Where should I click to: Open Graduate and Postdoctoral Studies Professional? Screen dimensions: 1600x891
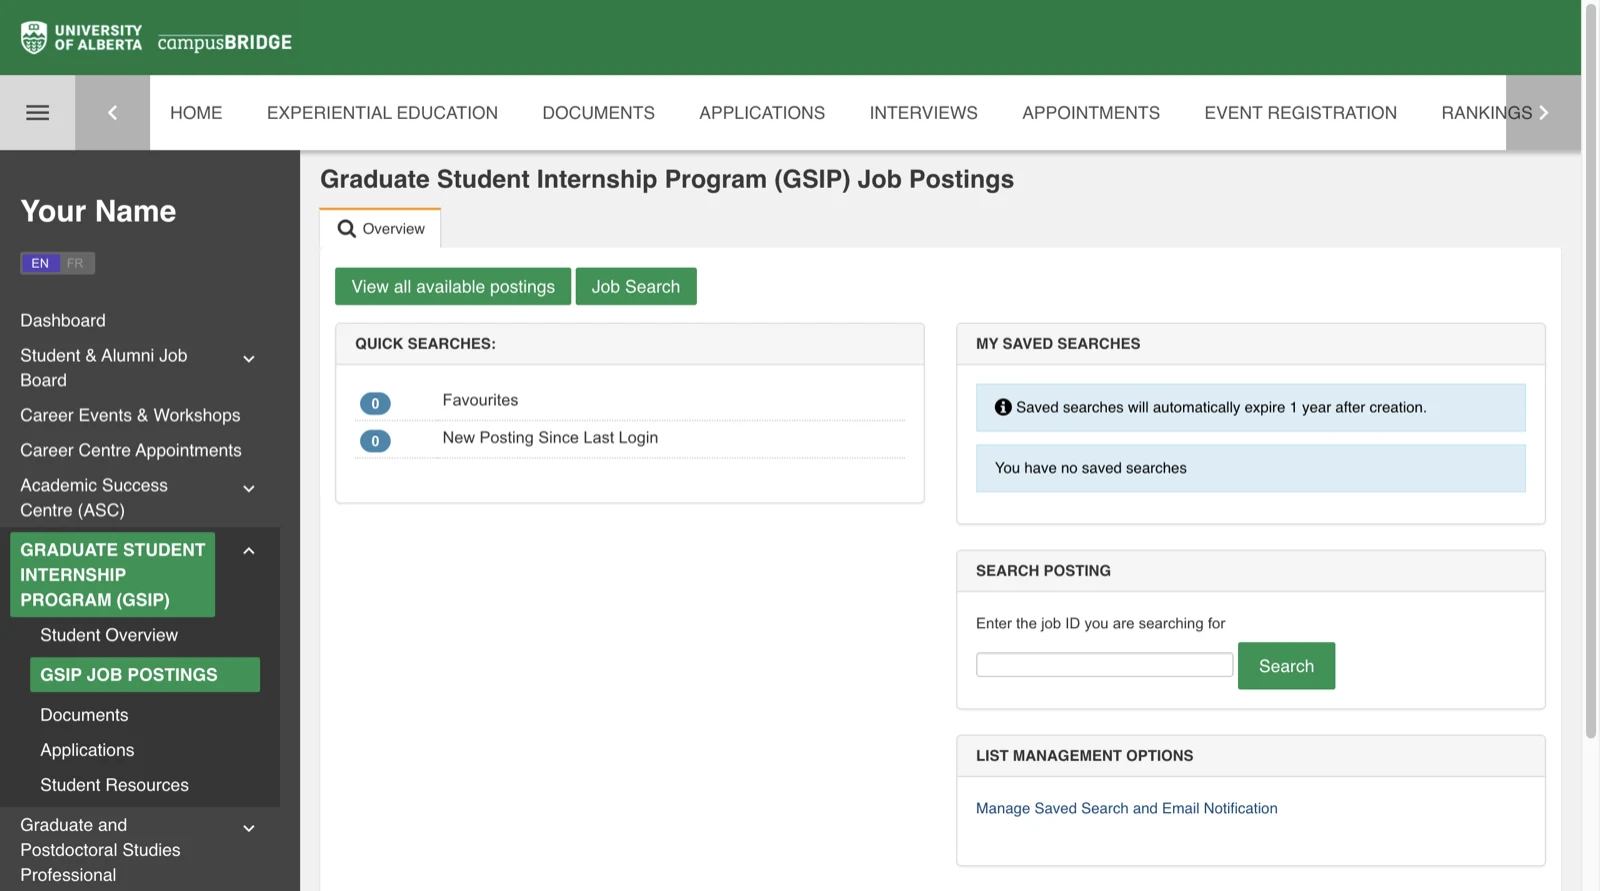(100, 850)
